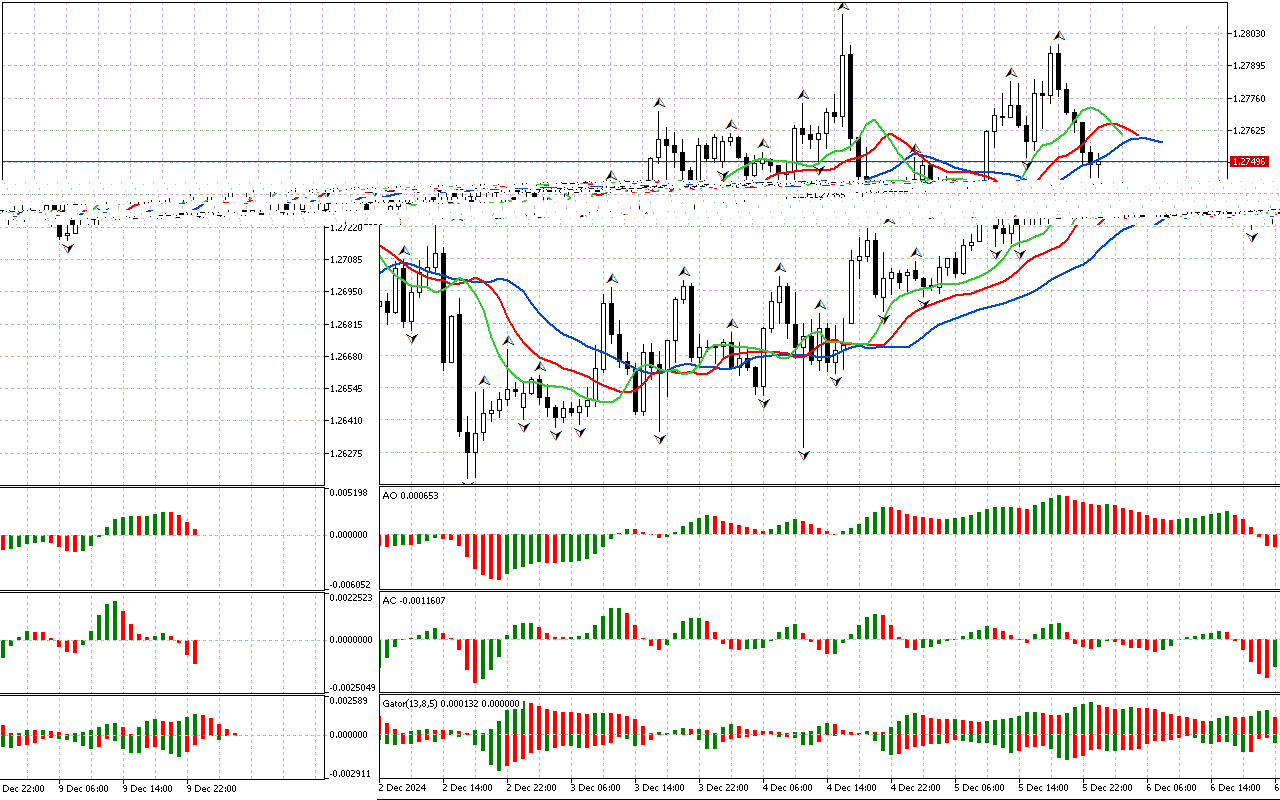1280x800 pixels.
Task: Pick the 1.27760 price scale value
Action: click(1249, 98)
